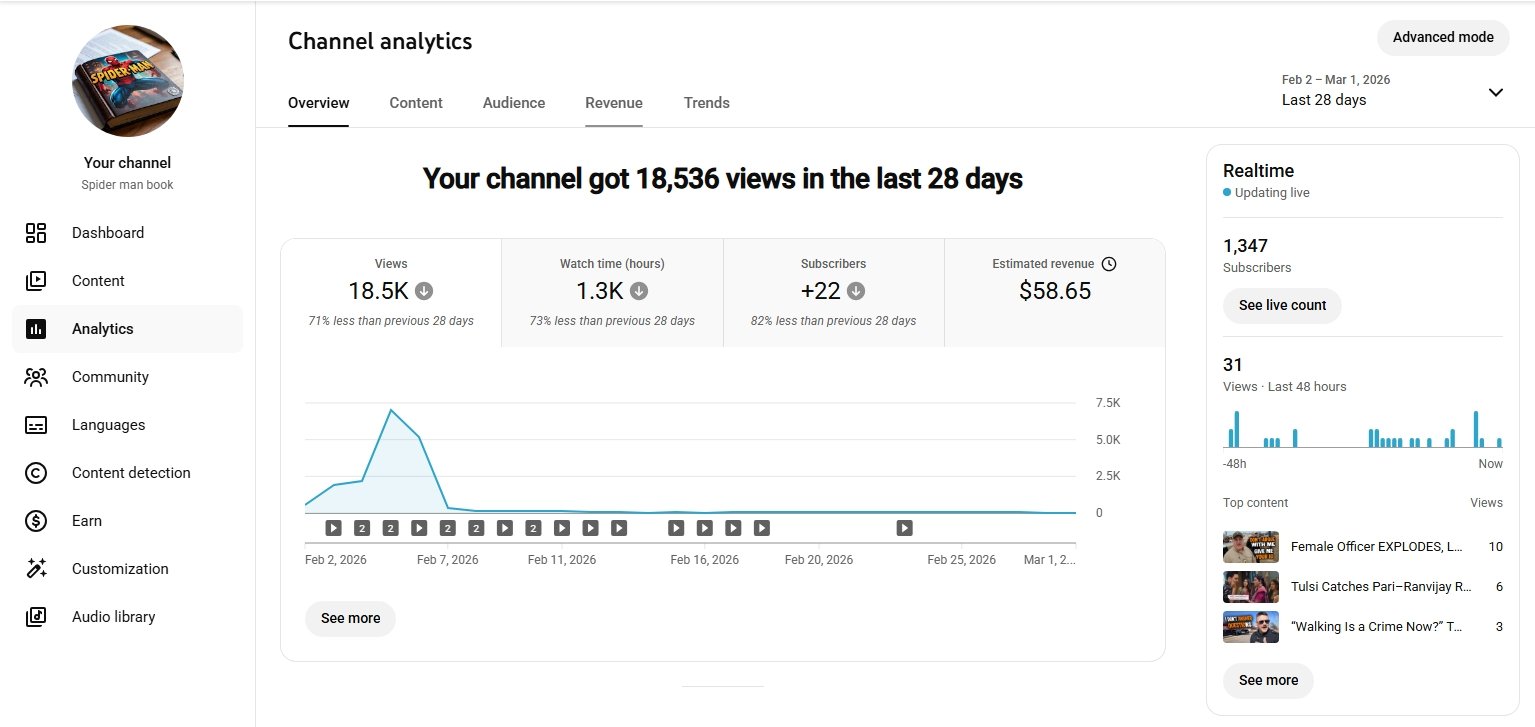Click the Advanced mode button

pos(1442,37)
